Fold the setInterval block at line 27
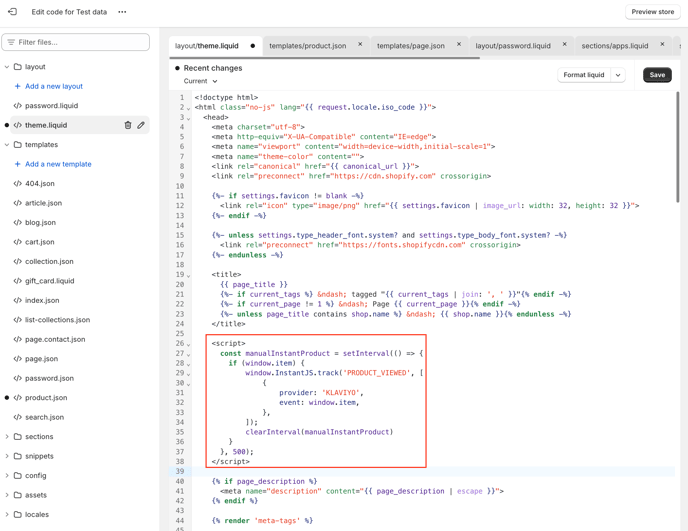Viewport: 688px width, 531px height. tap(188, 354)
